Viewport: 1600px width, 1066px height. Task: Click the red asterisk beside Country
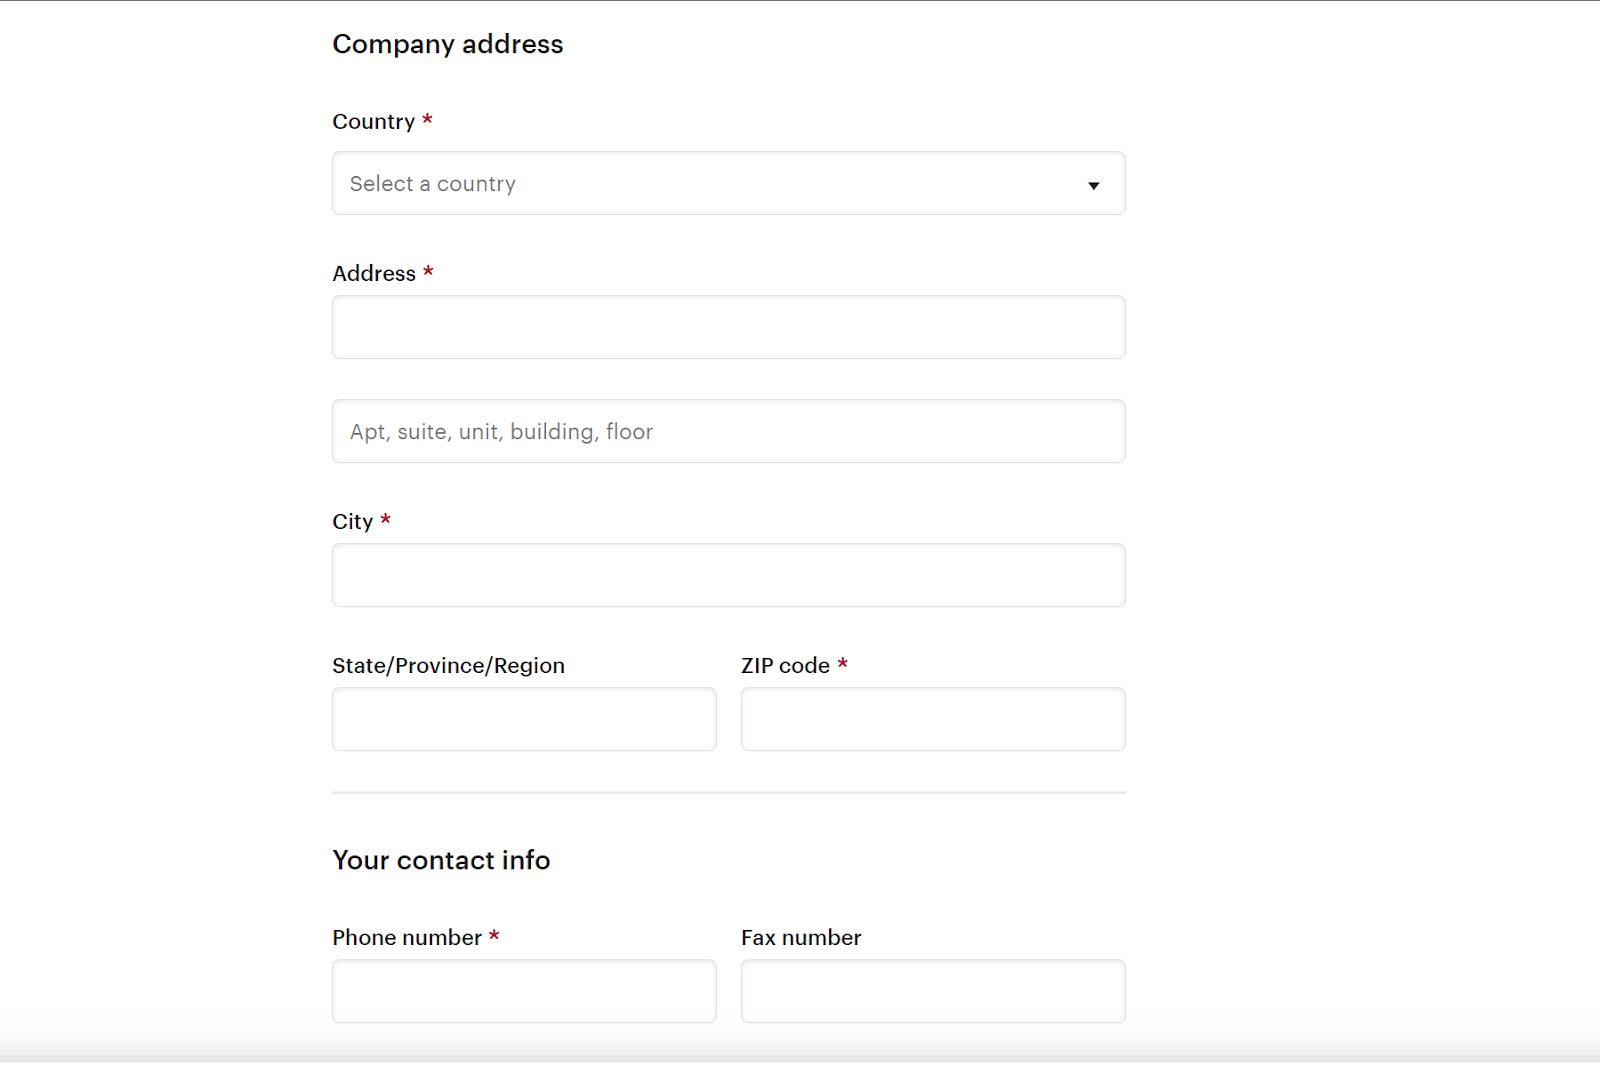[427, 120]
